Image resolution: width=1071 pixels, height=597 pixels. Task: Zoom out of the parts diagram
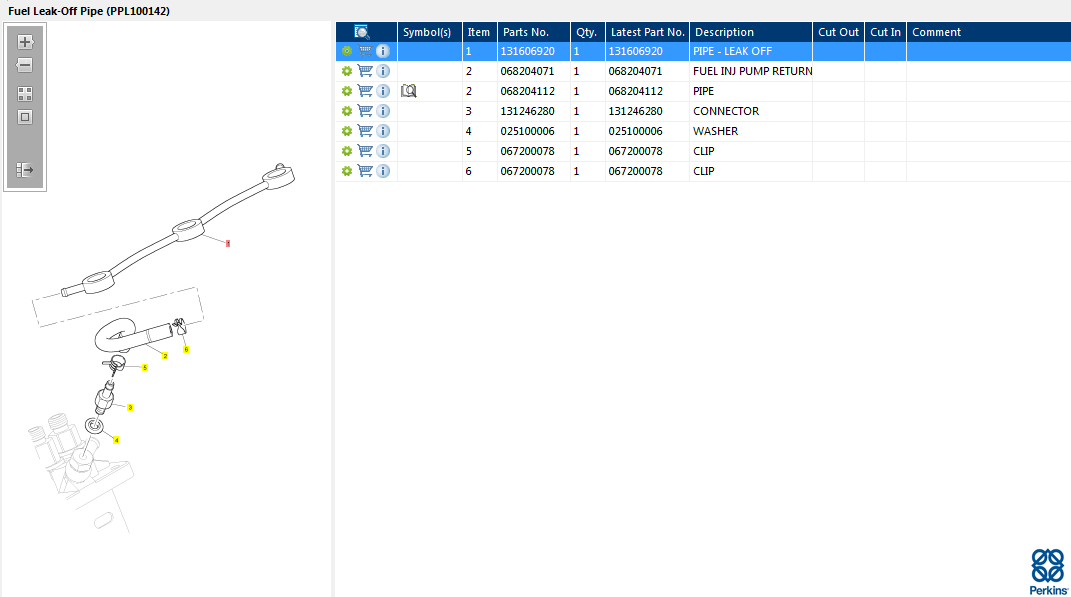point(25,66)
